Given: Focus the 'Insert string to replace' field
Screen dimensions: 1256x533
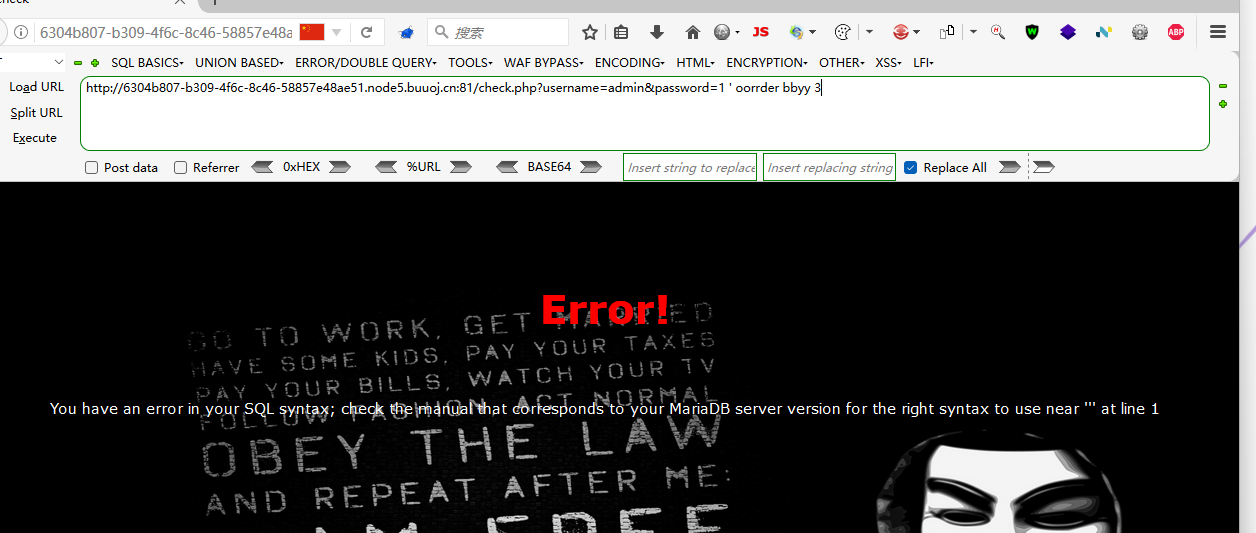Looking at the screenshot, I should coord(690,167).
